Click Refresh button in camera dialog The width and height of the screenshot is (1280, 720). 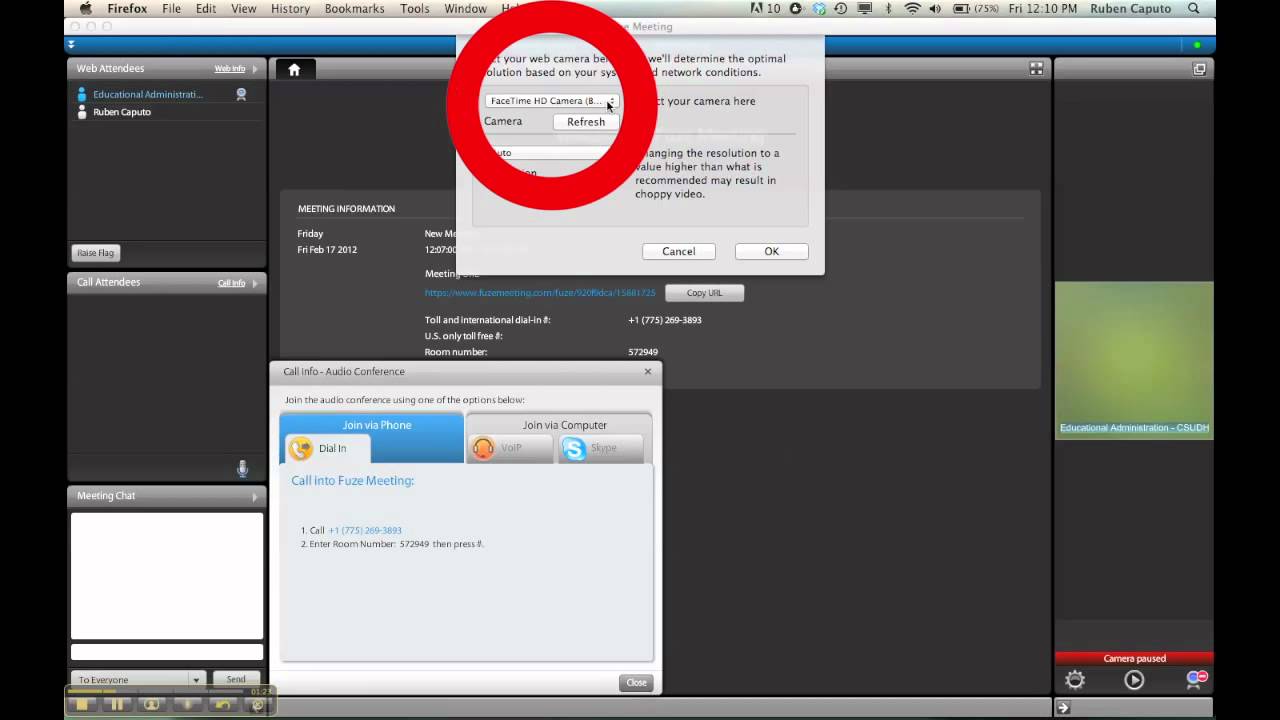pyautogui.click(x=585, y=121)
